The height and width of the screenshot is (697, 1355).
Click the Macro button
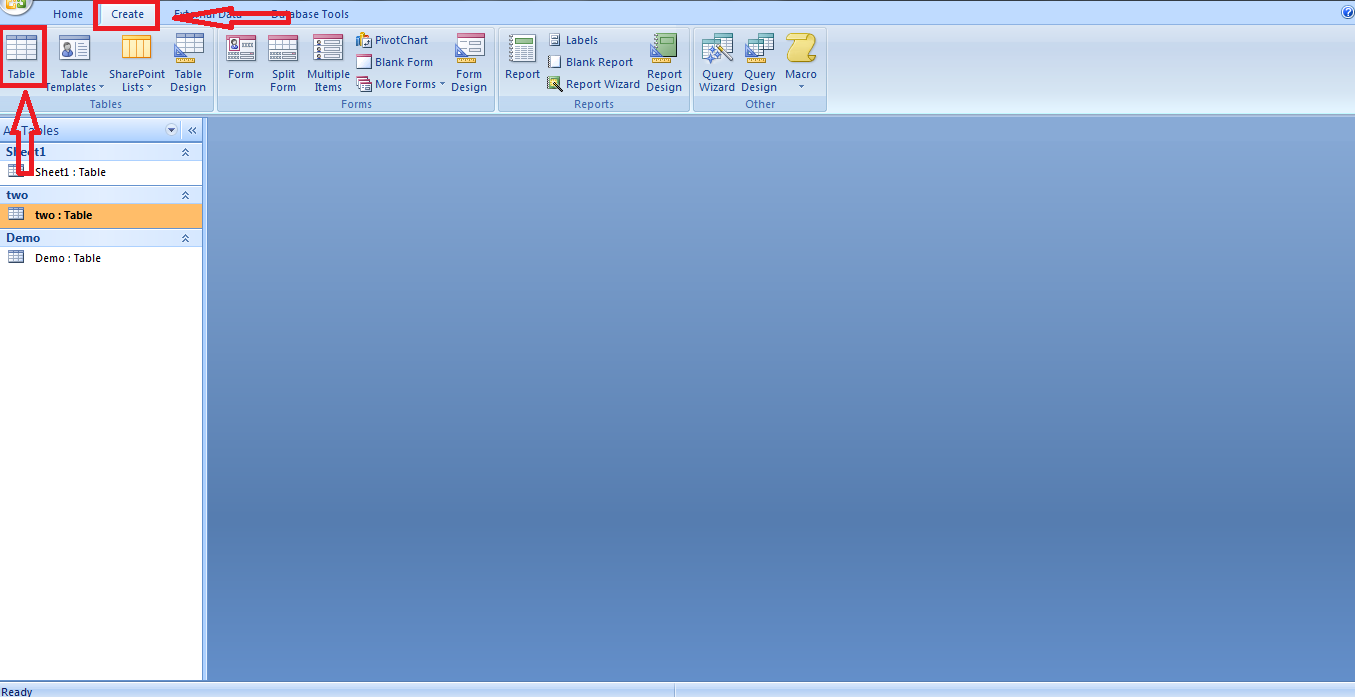801,56
